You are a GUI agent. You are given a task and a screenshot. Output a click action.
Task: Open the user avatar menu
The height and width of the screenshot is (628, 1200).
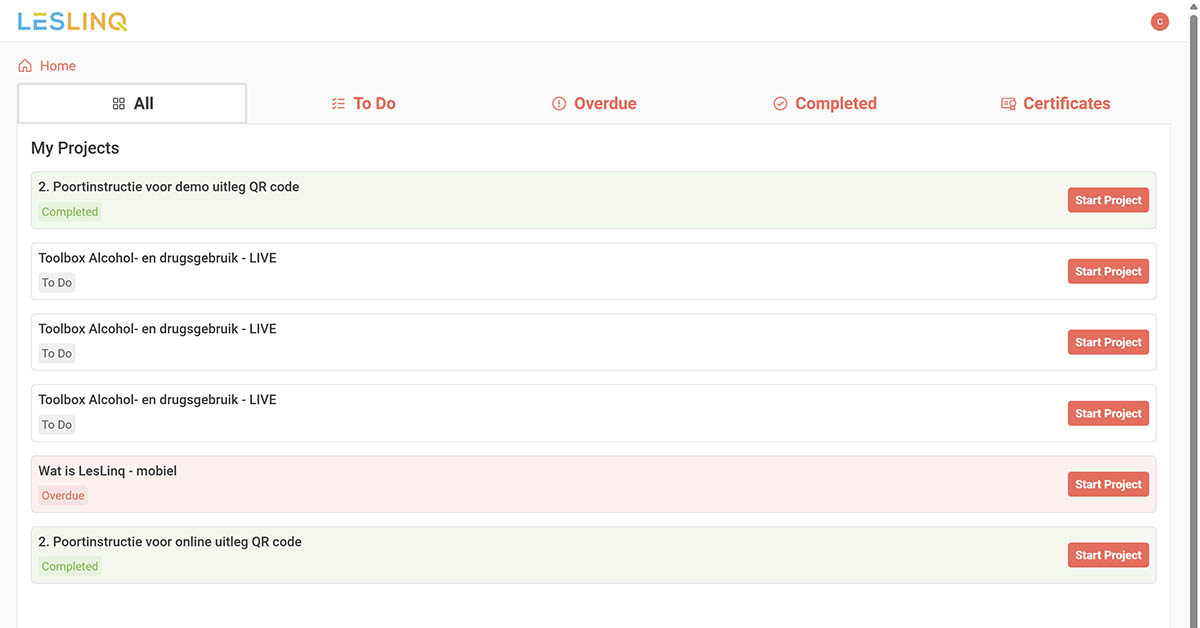(1160, 21)
